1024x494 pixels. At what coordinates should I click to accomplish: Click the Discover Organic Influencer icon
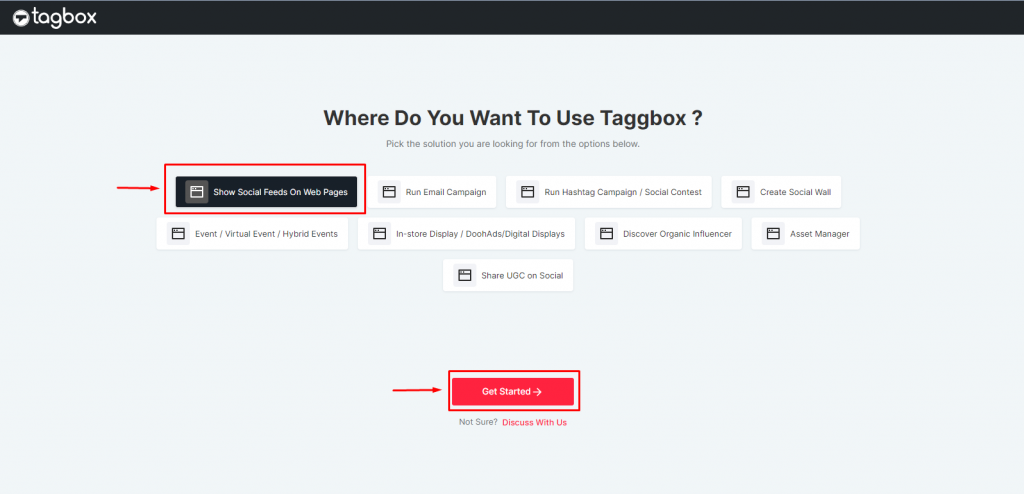click(x=606, y=234)
